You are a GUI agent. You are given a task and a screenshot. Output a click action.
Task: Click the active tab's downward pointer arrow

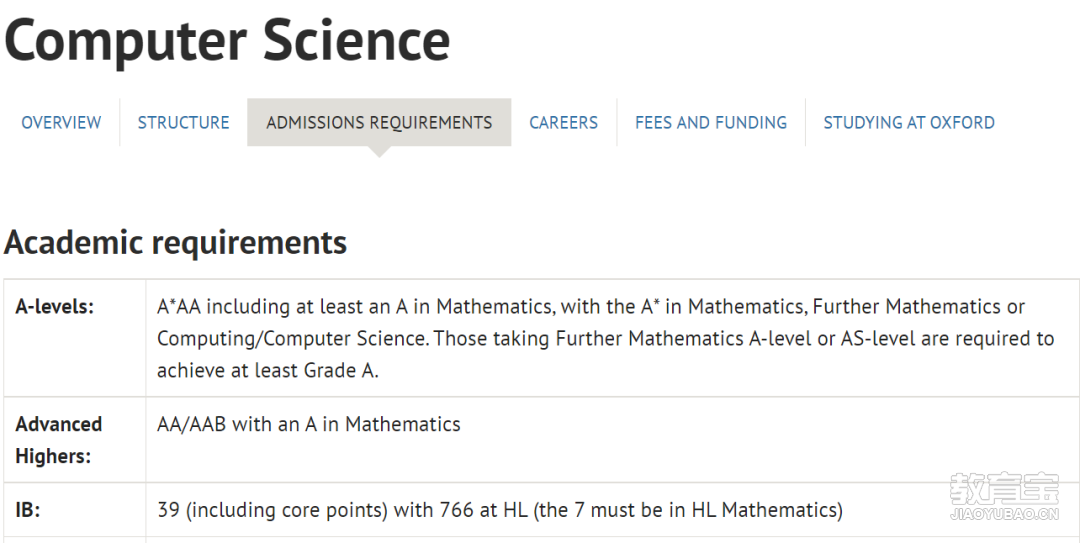click(x=379, y=152)
